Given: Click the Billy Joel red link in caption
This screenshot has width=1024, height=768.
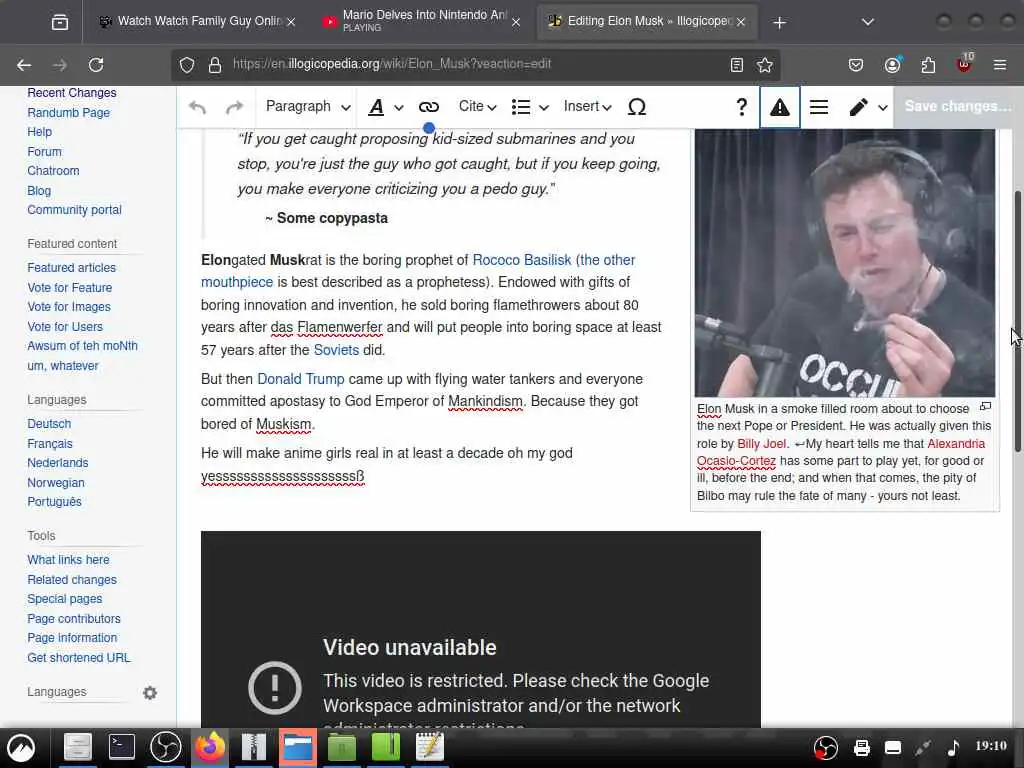Looking at the screenshot, I should click(761, 443).
